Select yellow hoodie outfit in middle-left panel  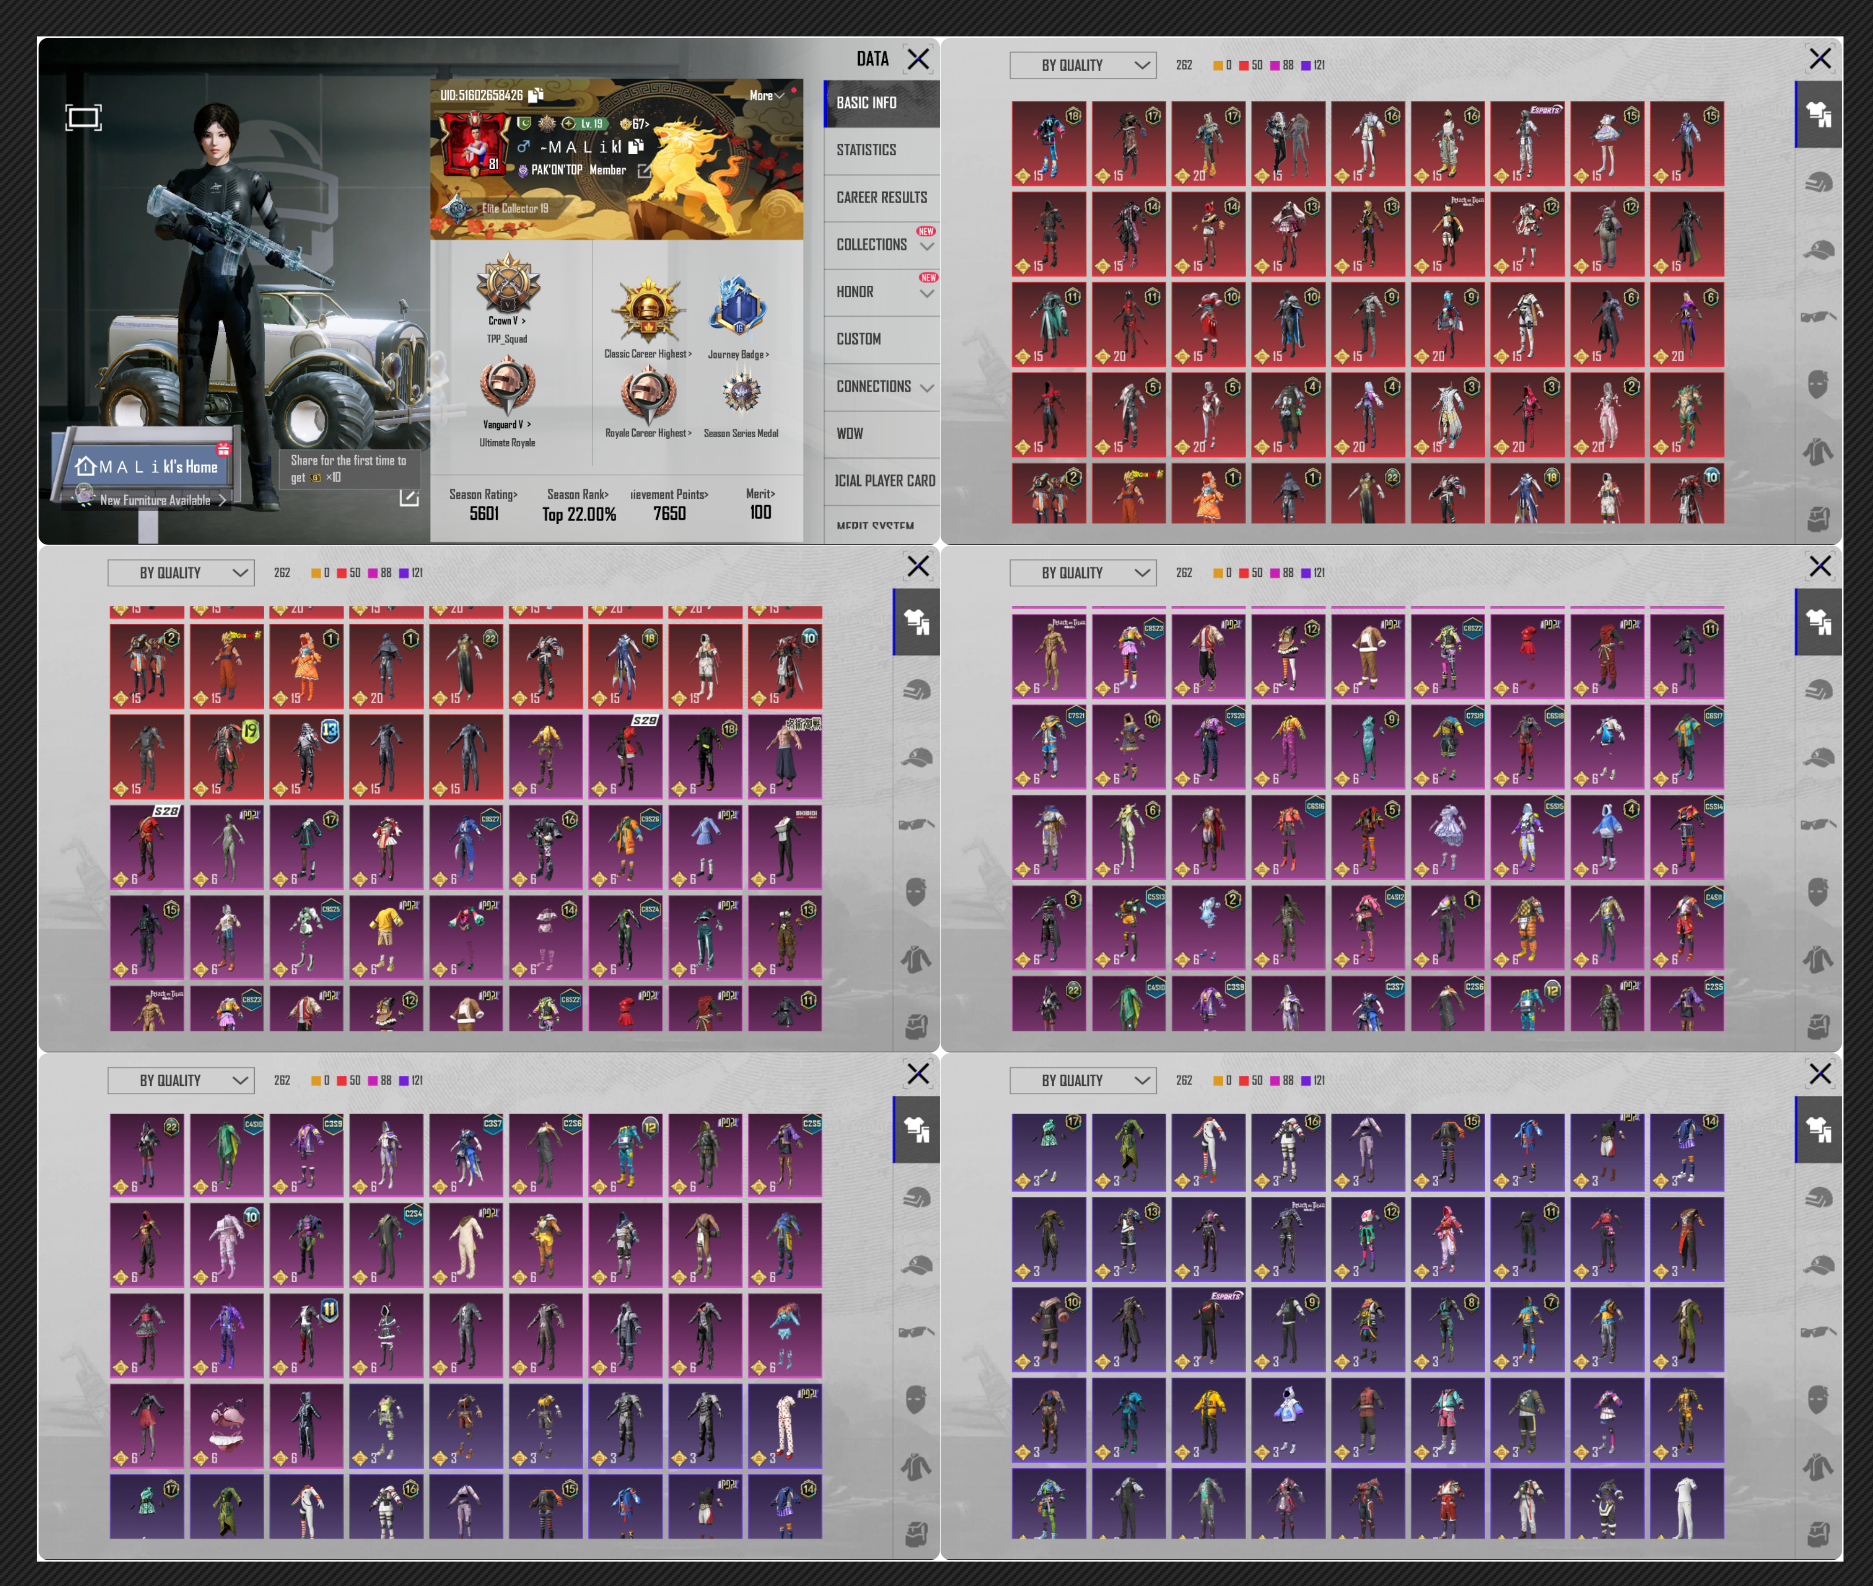386,936
